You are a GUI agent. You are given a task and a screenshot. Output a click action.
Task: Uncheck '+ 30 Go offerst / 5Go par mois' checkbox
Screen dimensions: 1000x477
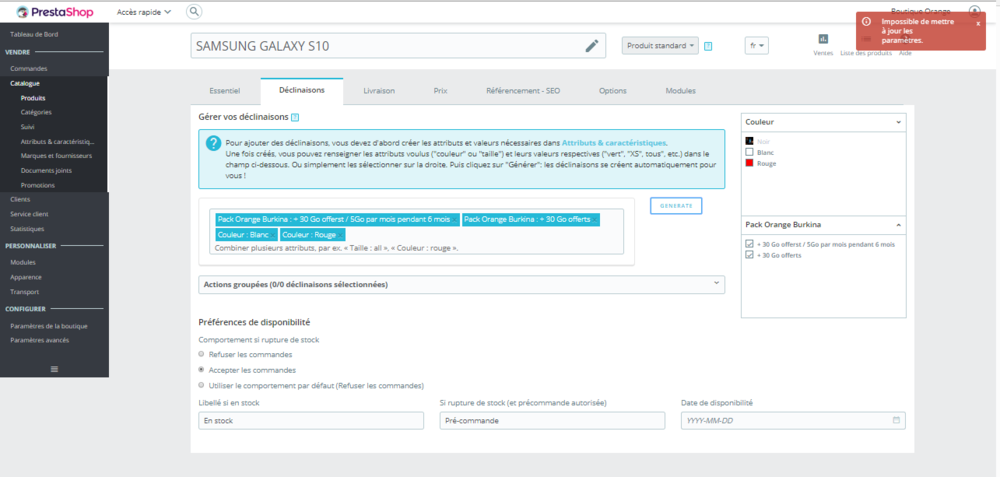tap(749, 244)
